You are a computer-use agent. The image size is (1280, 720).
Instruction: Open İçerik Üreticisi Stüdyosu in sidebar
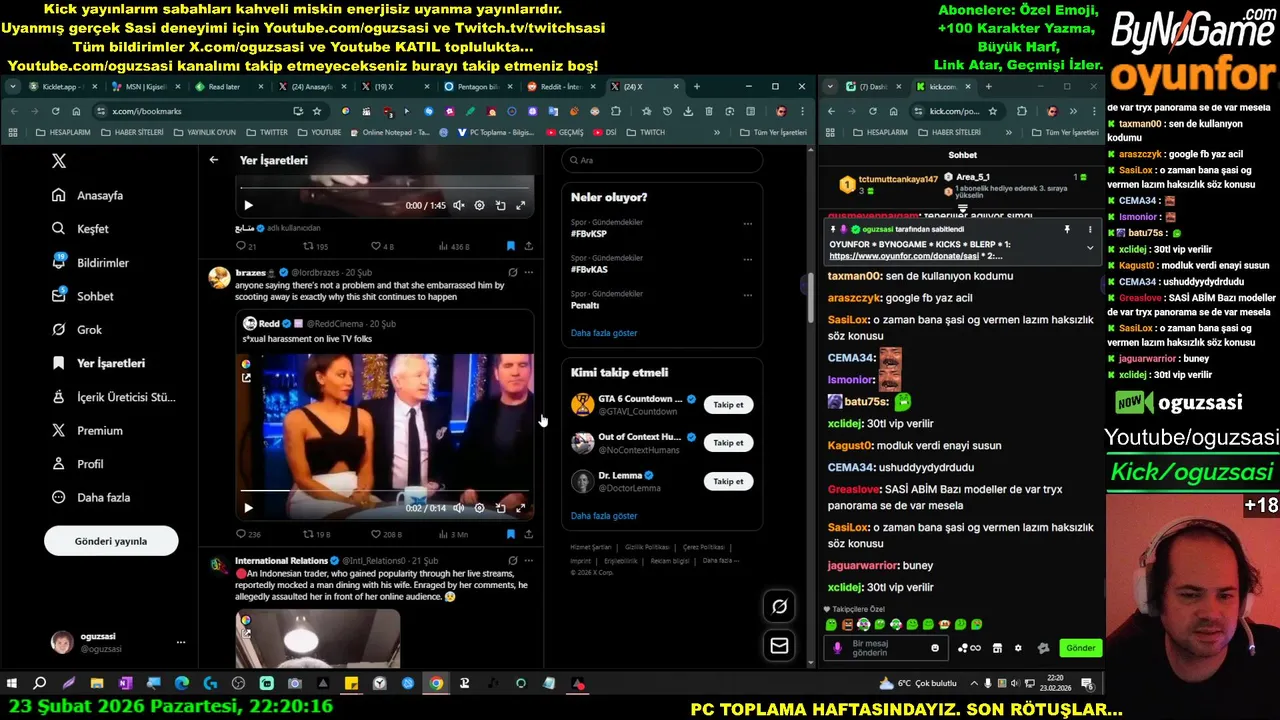click(x=113, y=397)
